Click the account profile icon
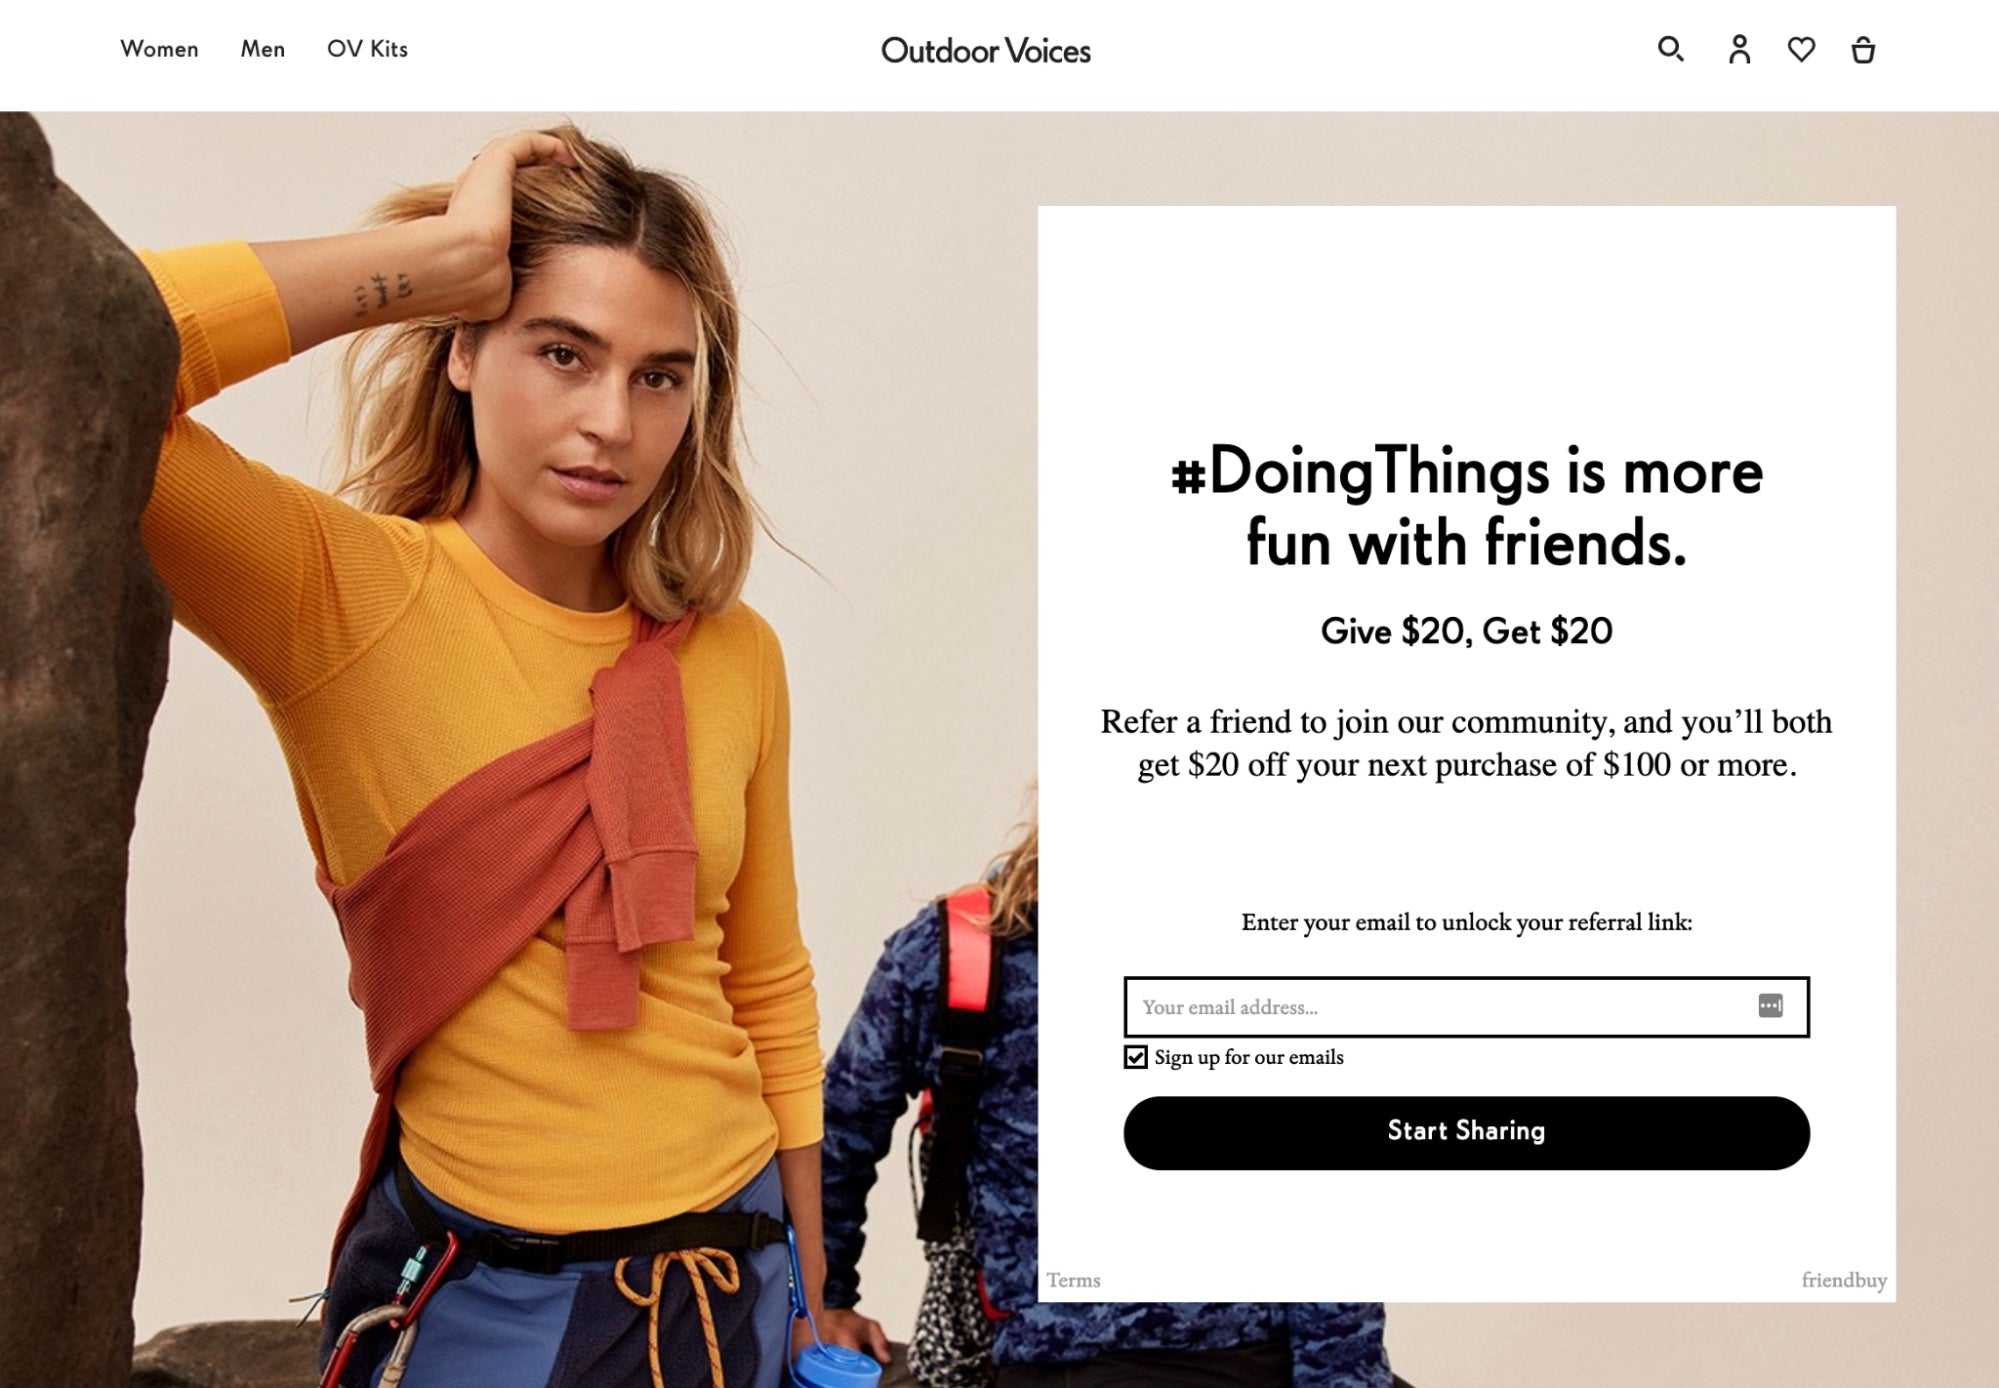This screenshot has height=1388, width=1999. [x=1739, y=49]
